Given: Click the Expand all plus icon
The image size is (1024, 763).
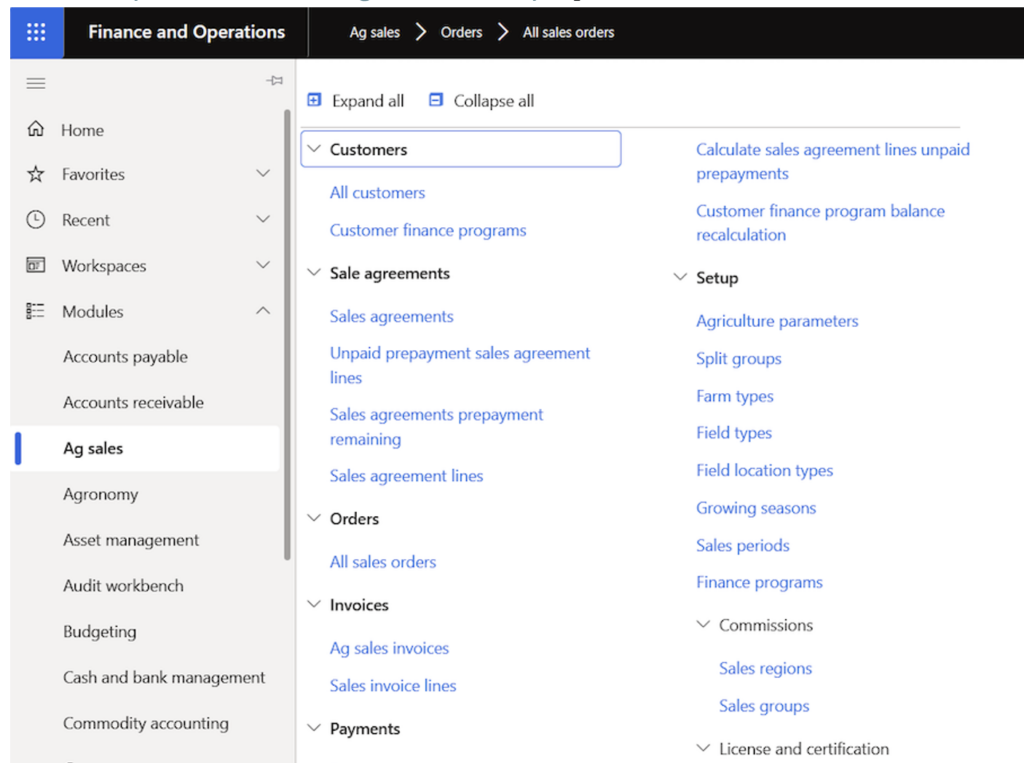Looking at the screenshot, I should (314, 100).
